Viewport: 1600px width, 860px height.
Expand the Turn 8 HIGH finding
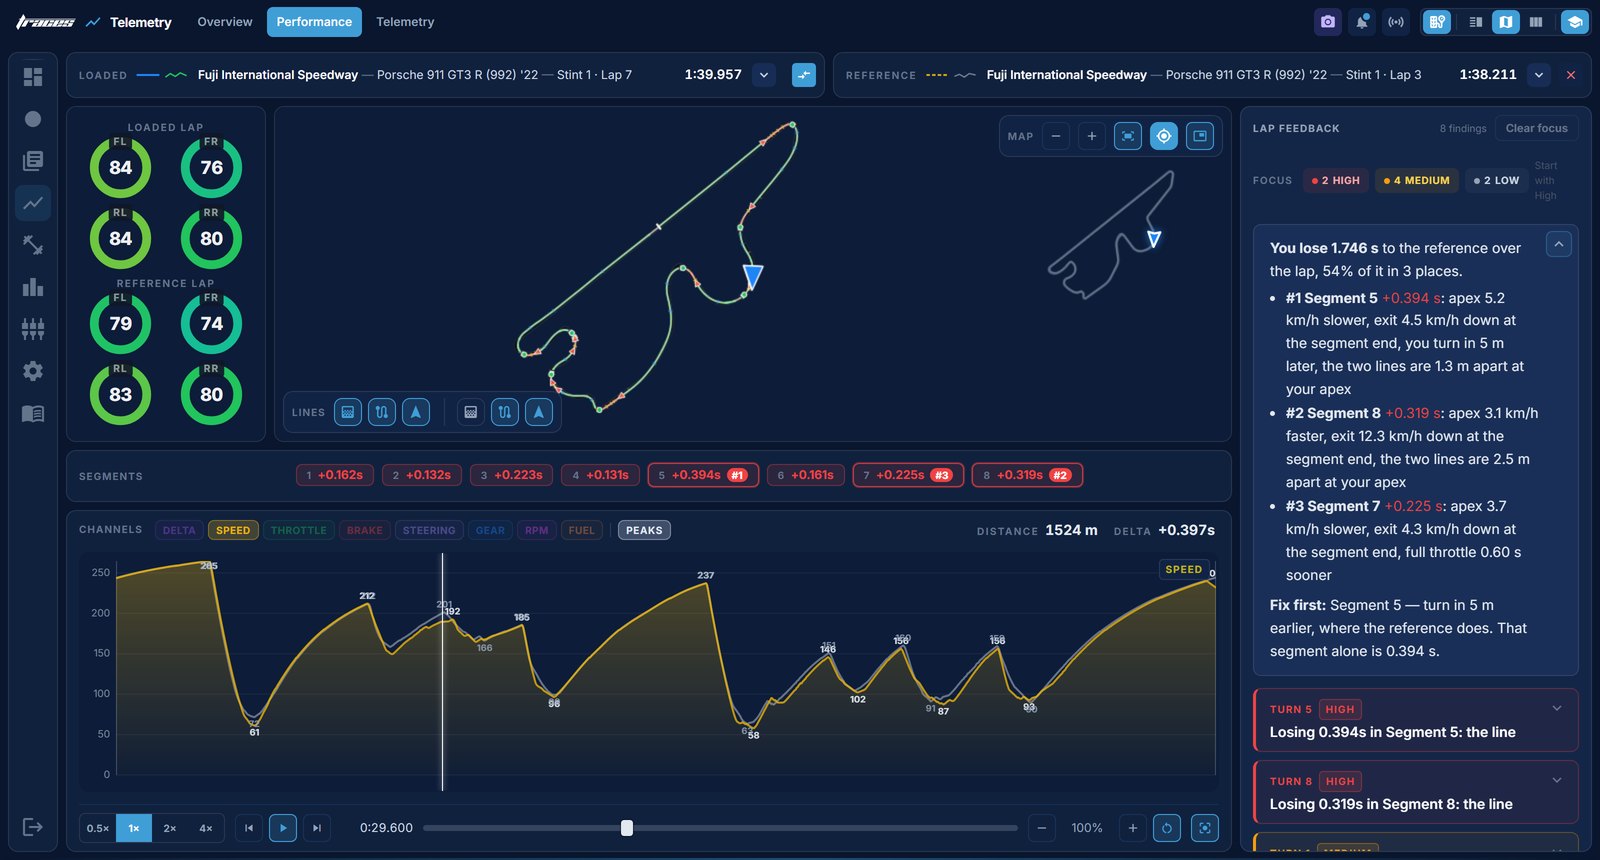1415,792
